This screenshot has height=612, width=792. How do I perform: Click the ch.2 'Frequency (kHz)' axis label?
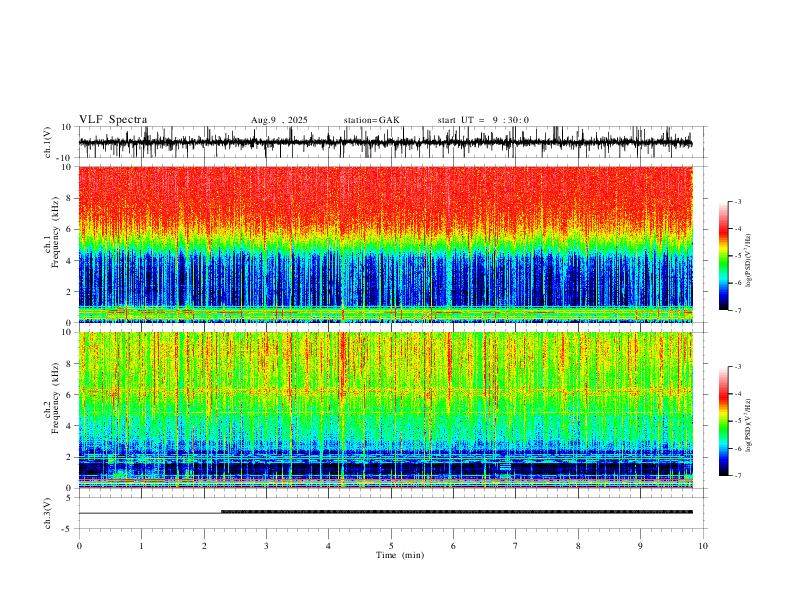55,398
